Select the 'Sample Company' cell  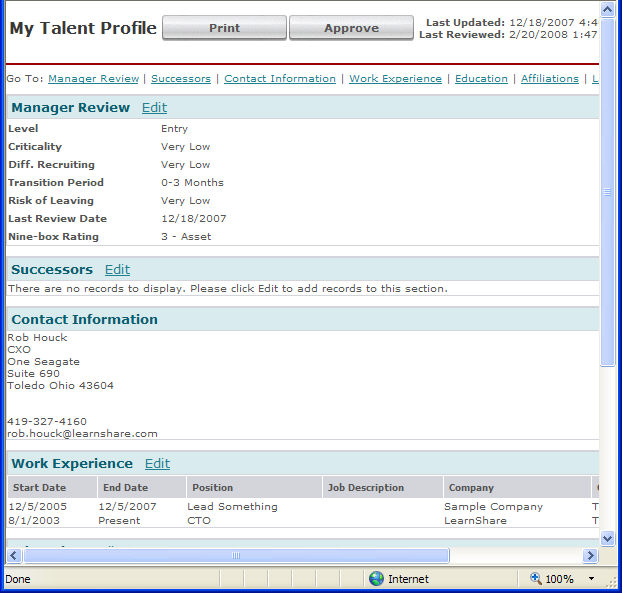pos(493,507)
